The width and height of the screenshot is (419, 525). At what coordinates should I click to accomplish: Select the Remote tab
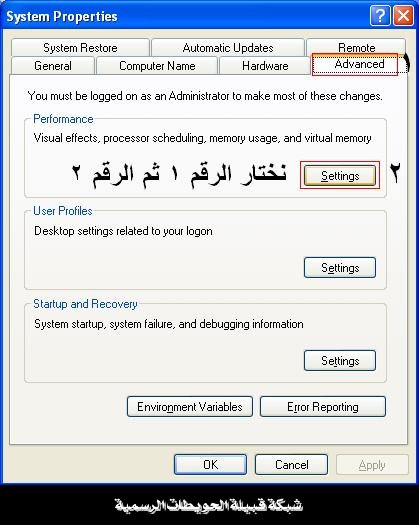[x=356, y=47]
